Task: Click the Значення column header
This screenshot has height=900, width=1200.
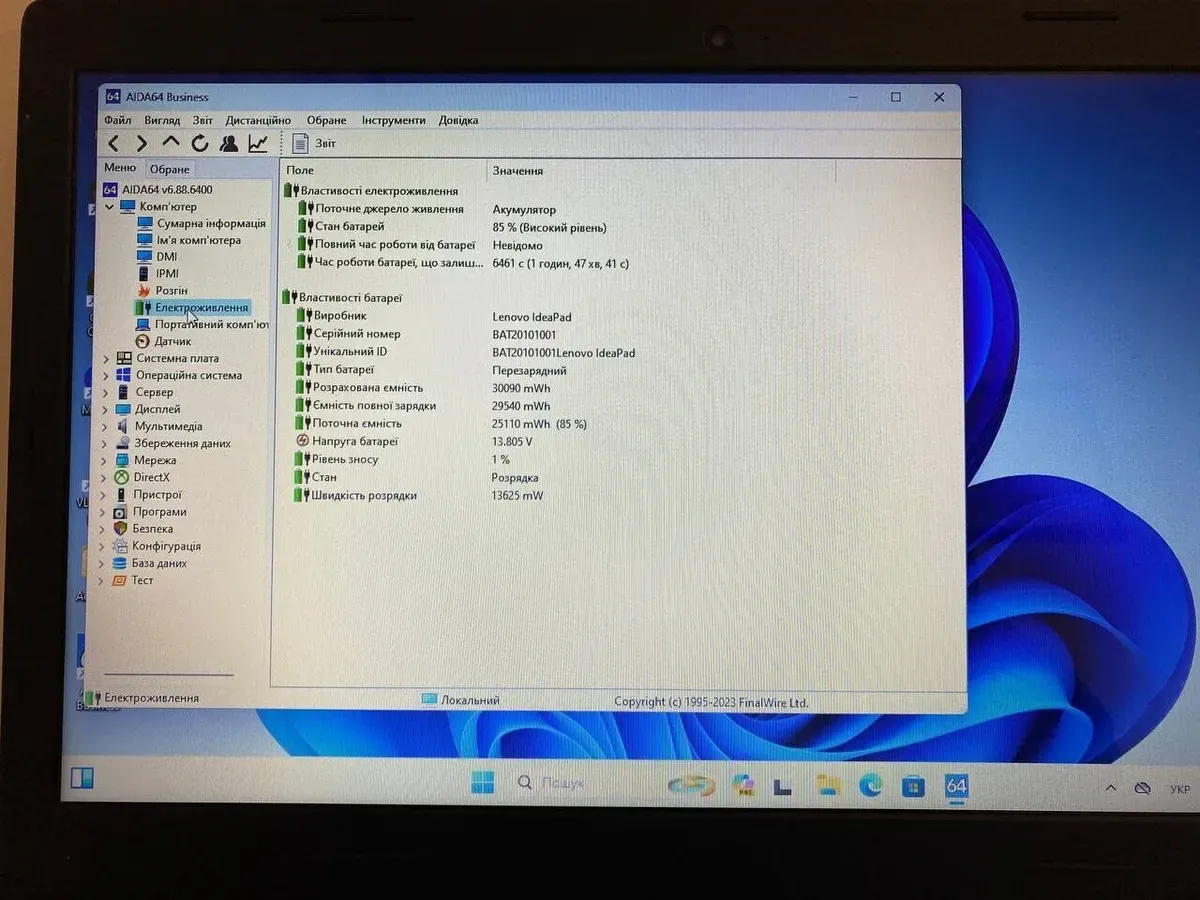Action: pos(518,171)
